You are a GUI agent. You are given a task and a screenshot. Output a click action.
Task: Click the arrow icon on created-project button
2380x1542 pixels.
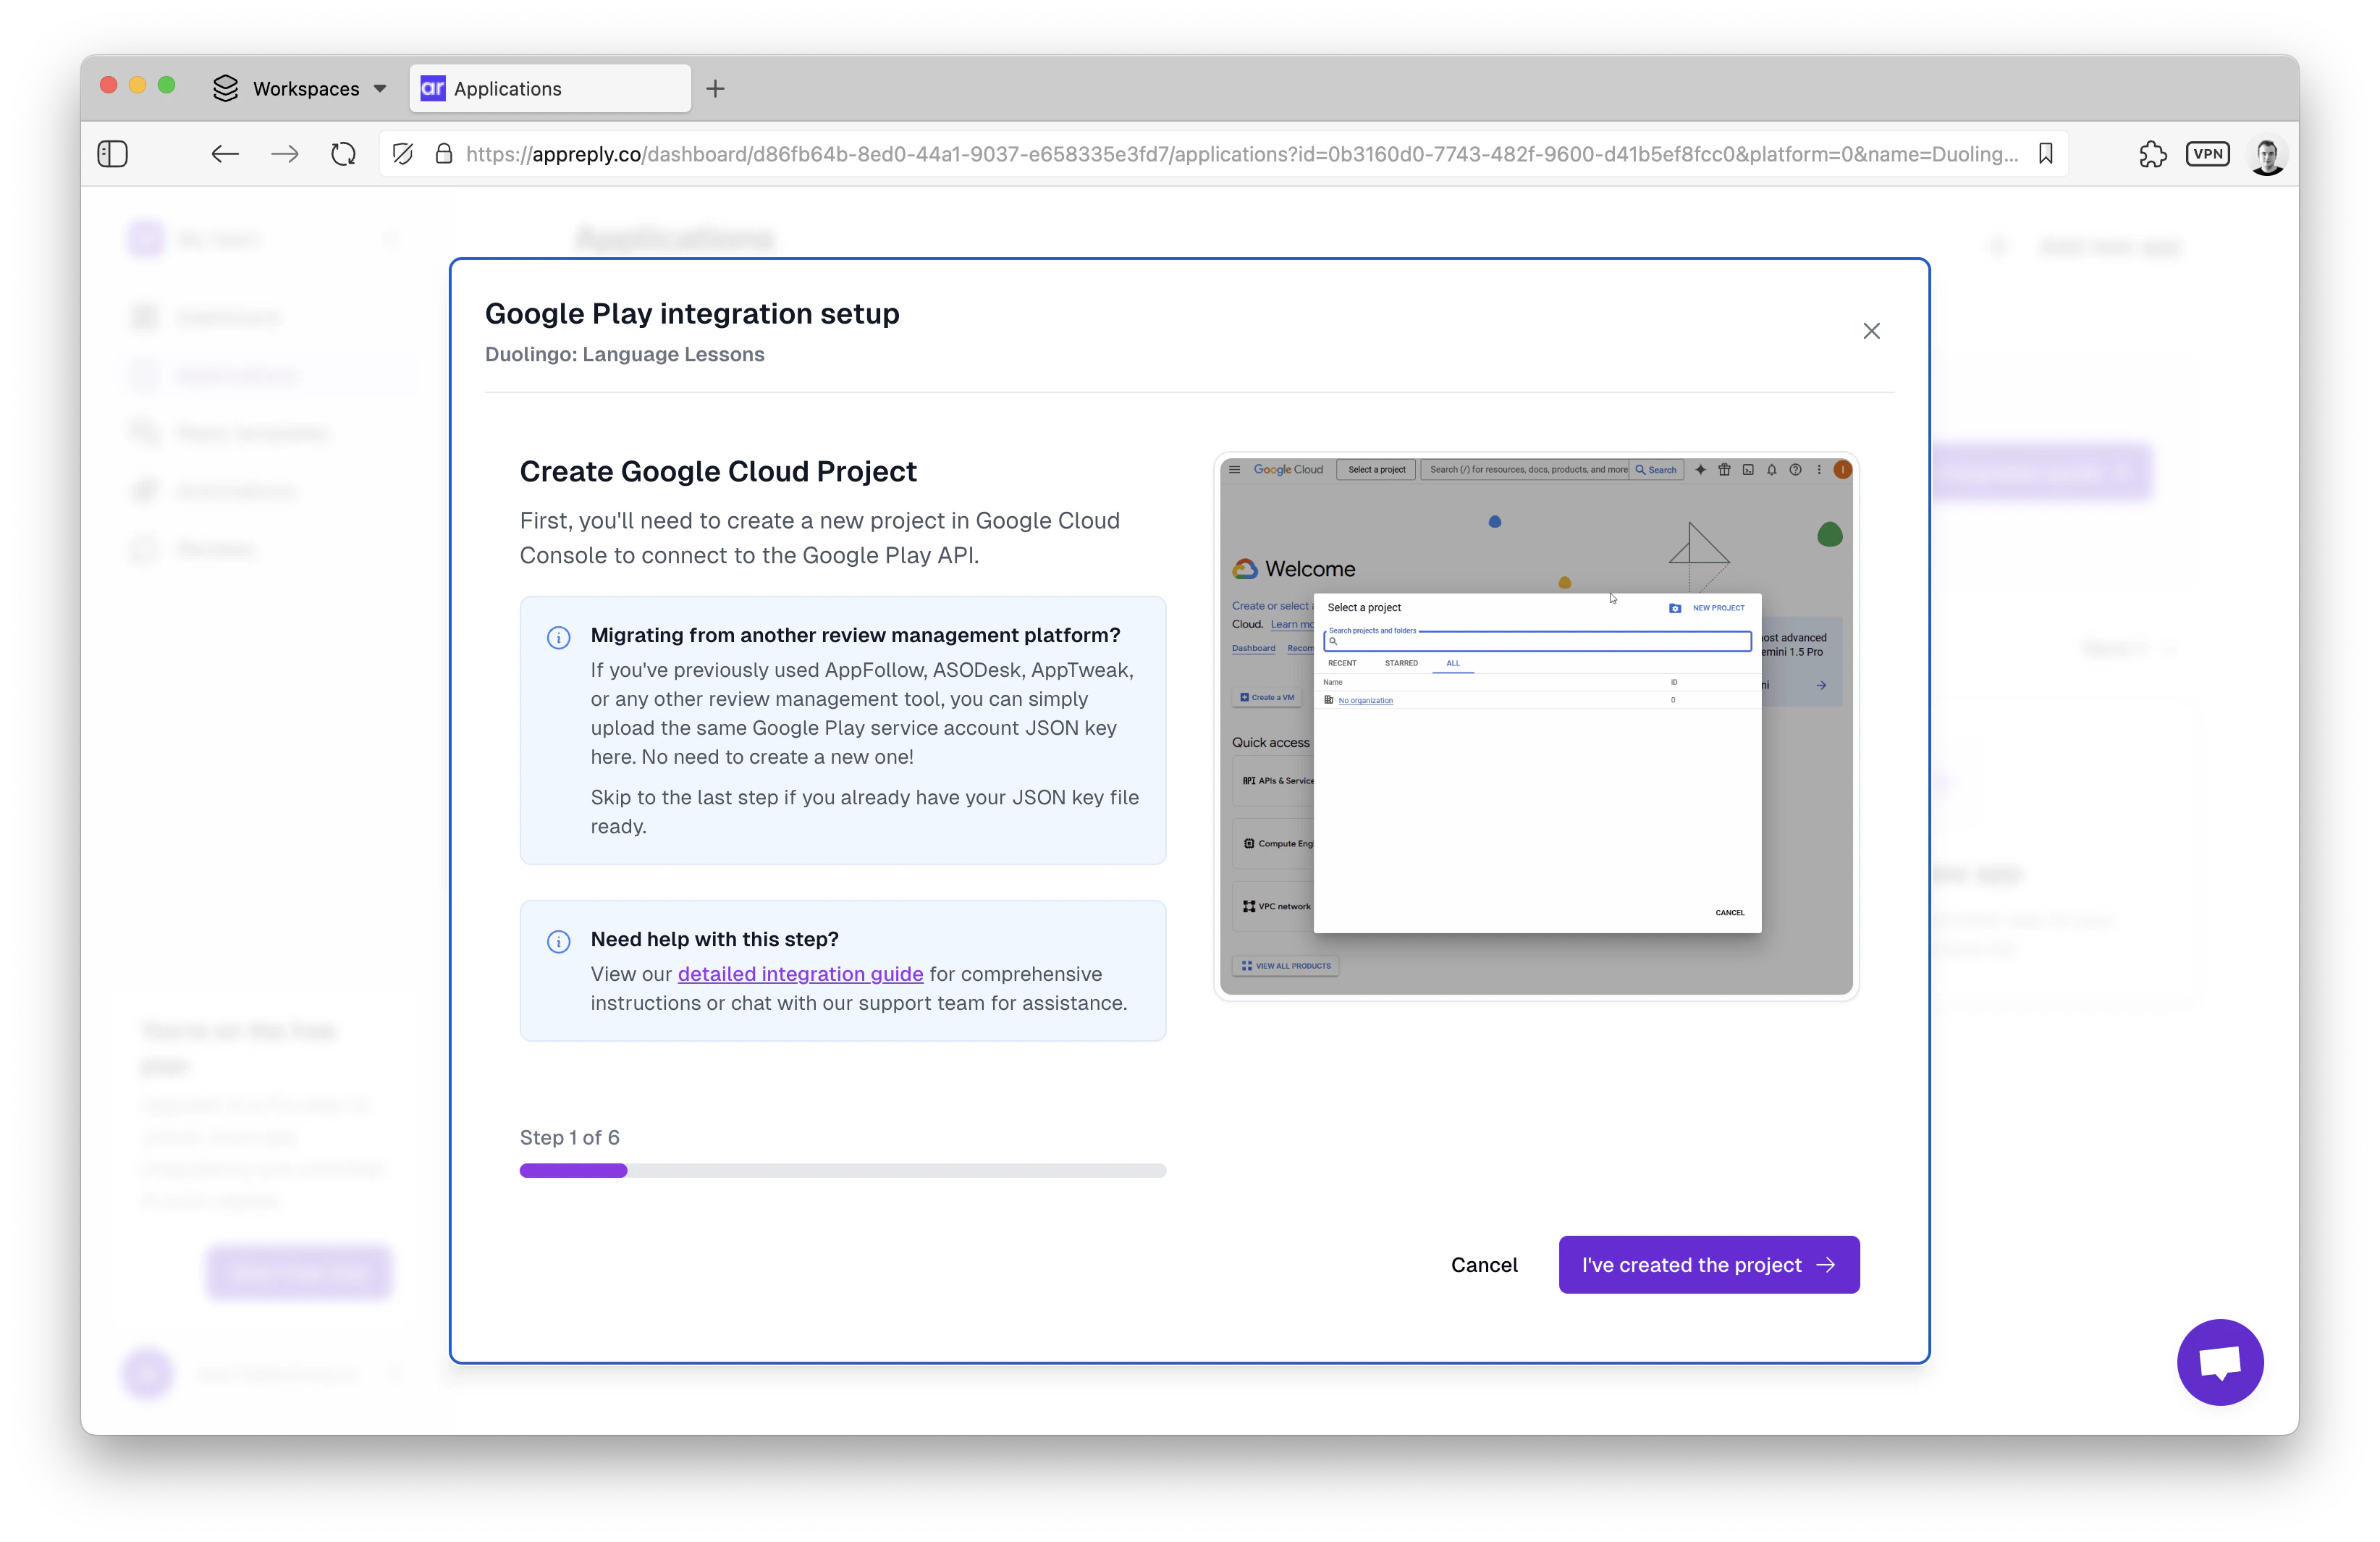pos(1825,1265)
